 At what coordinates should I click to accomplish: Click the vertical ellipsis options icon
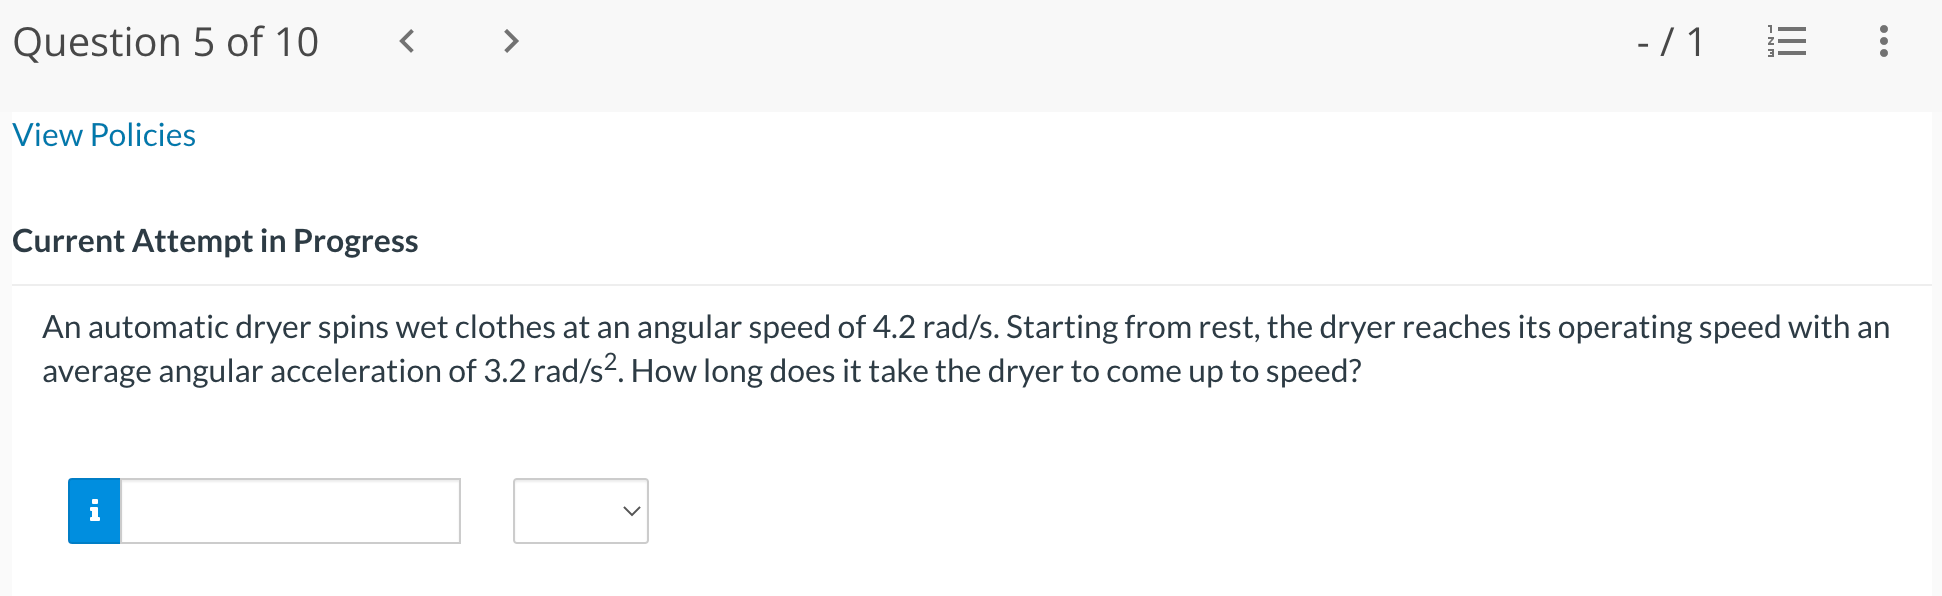click(1884, 41)
